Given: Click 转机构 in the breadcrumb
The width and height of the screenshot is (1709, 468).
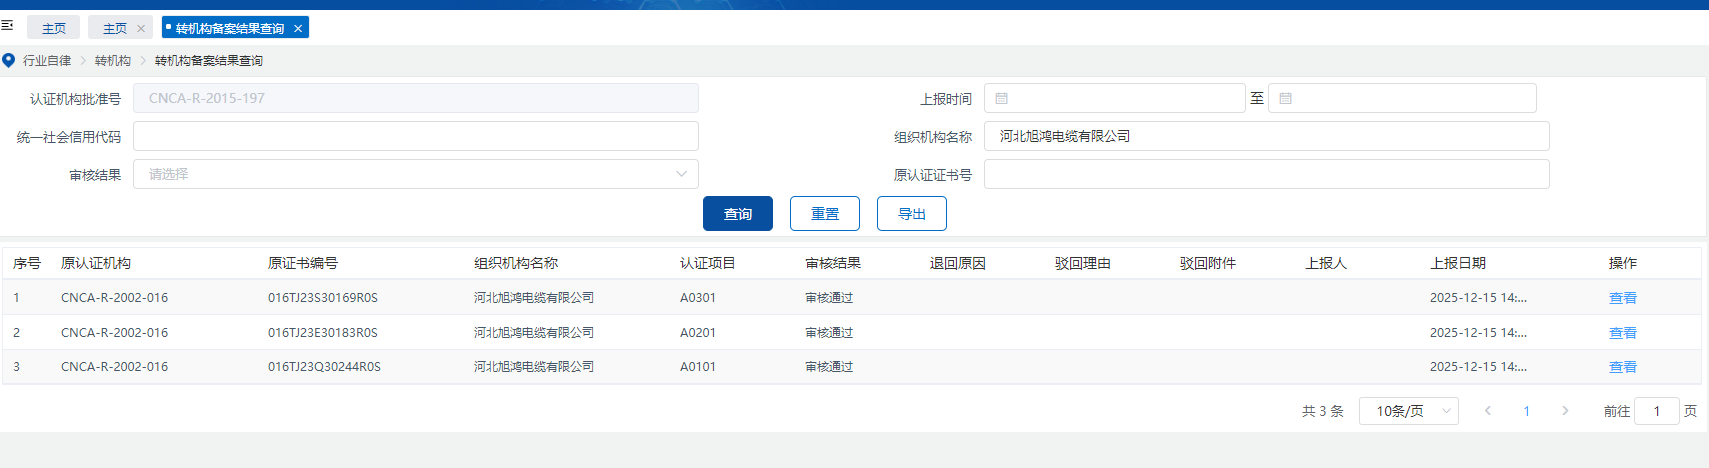Looking at the screenshot, I should pos(113,61).
